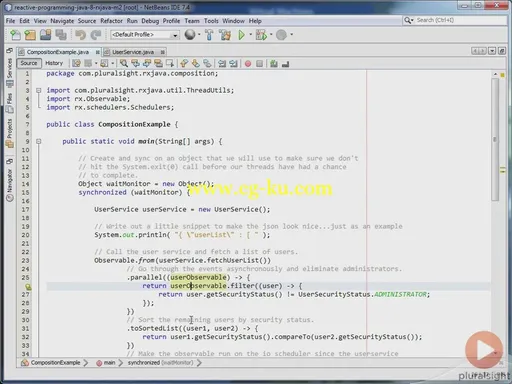Click the New Project toolbar icon

coord(30,34)
